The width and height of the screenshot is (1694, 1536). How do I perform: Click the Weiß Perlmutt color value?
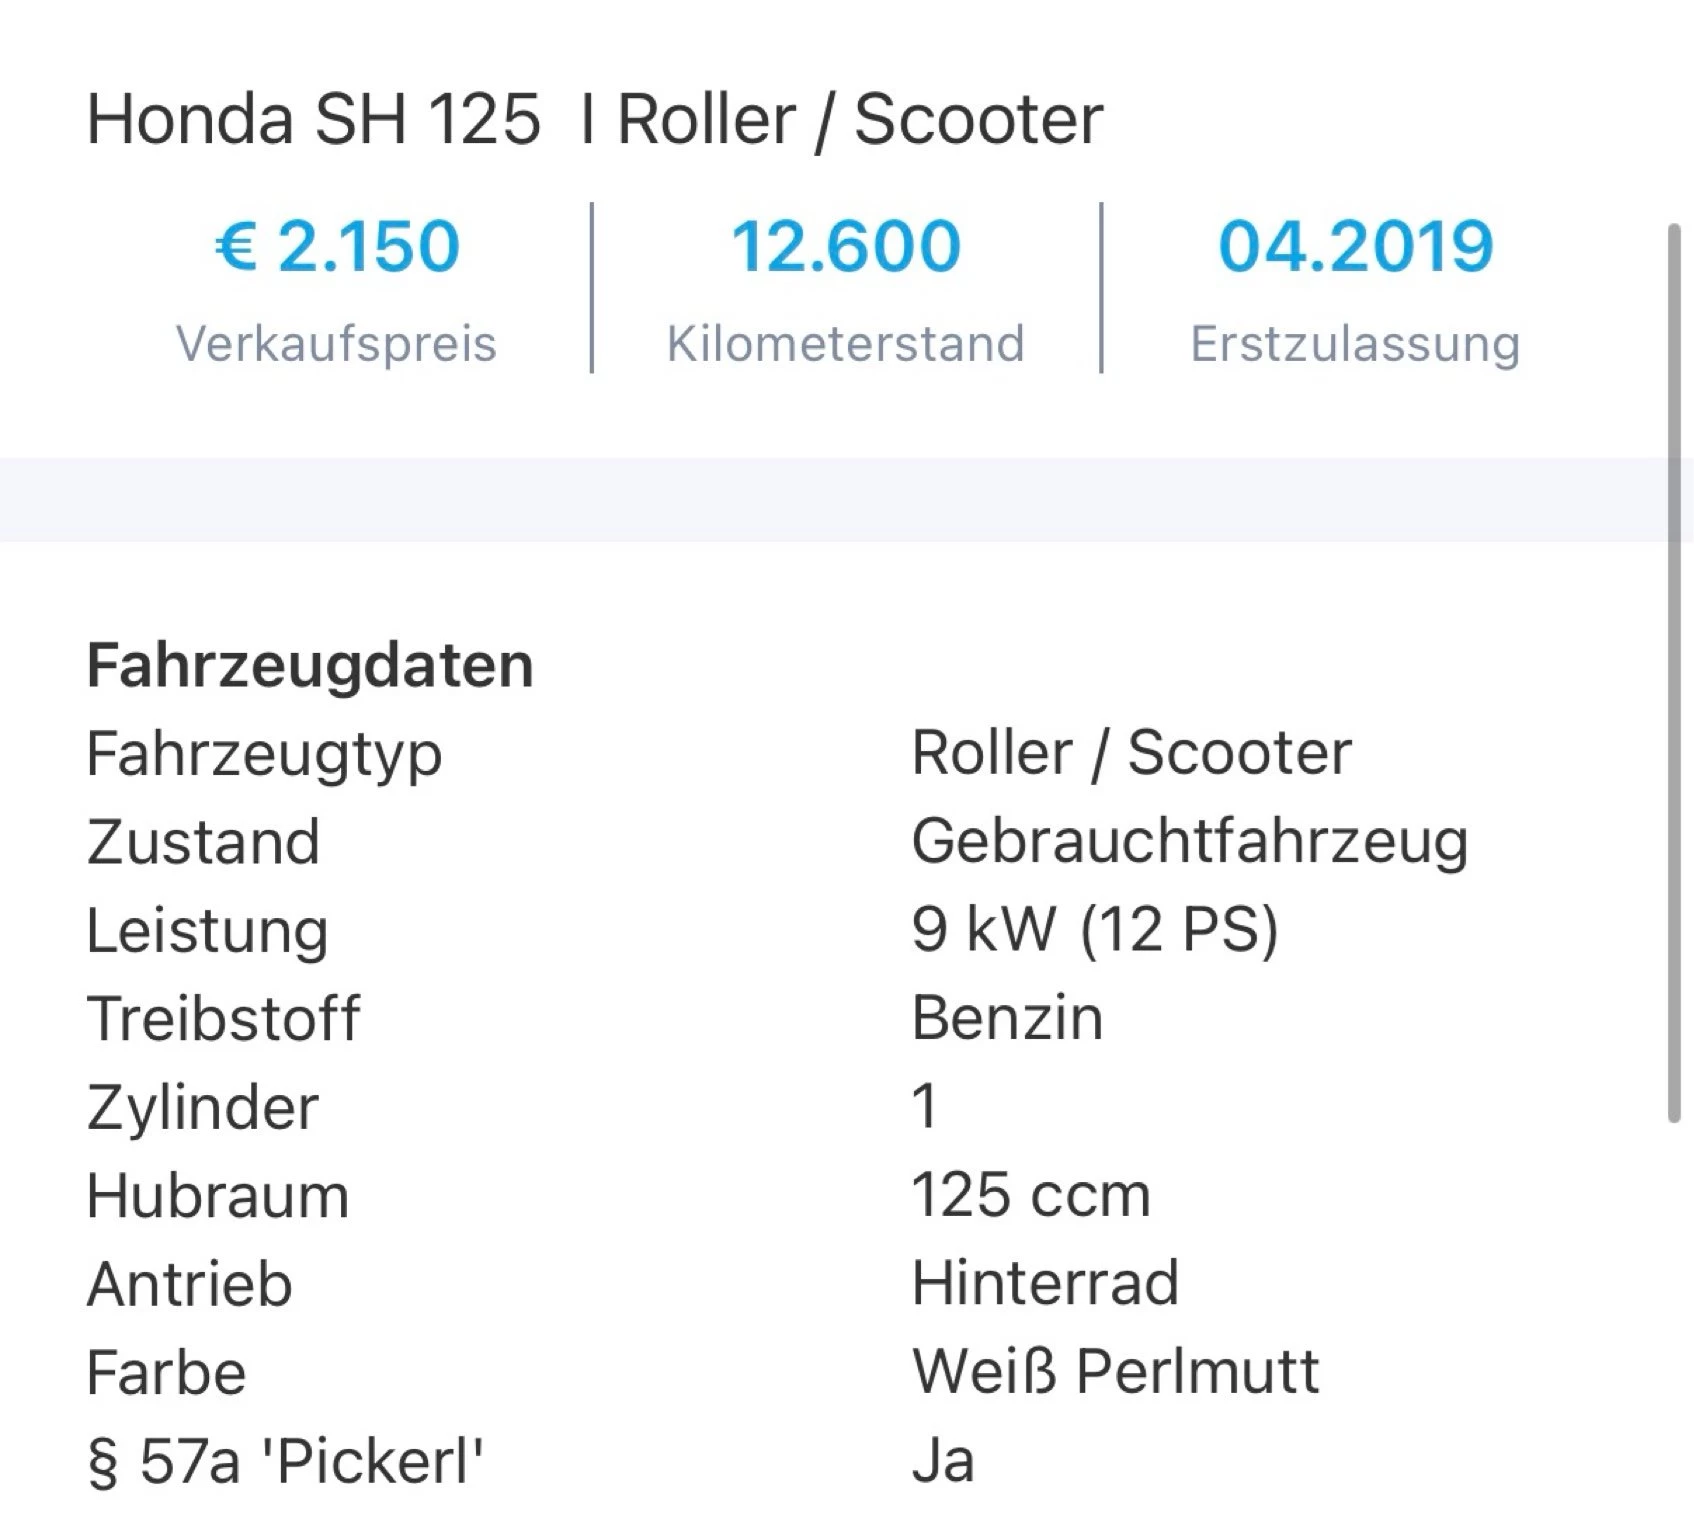pyautogui.click(x=1115, y=1371)
